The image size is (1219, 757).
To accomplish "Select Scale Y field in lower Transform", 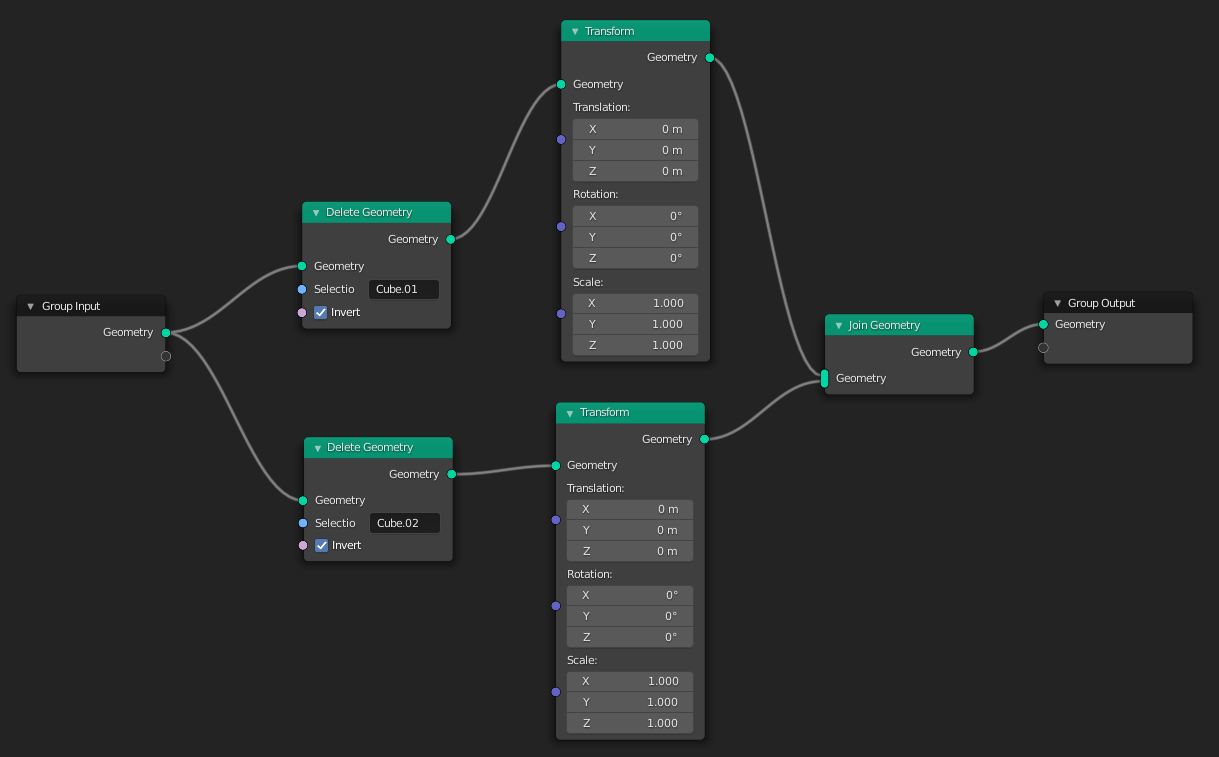I will coord(630,702).
